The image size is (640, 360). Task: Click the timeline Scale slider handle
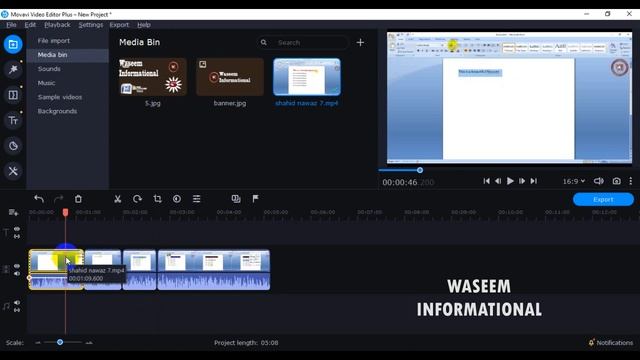[x=60, y=342]
